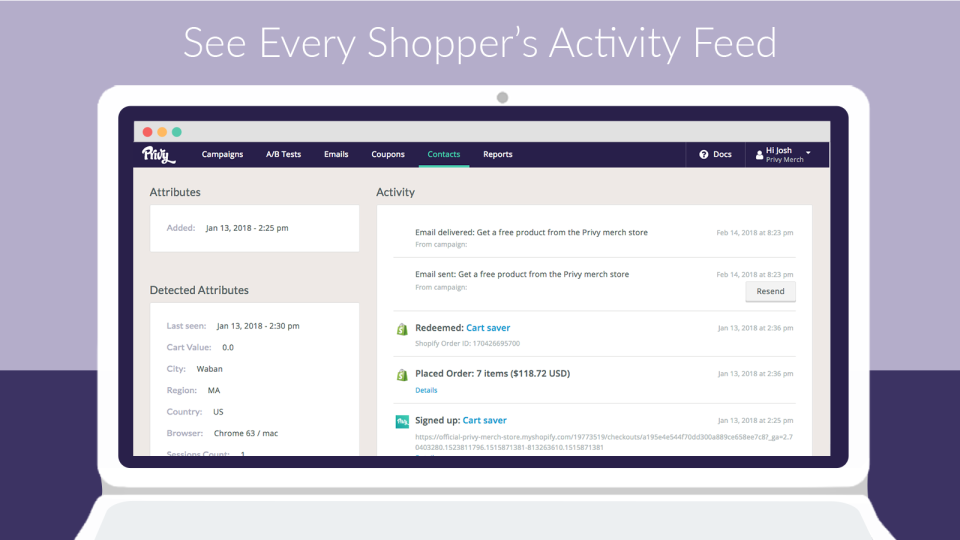Open the Reports tab
Viewport: 960px width, 540px height.
tap(498, 154)
